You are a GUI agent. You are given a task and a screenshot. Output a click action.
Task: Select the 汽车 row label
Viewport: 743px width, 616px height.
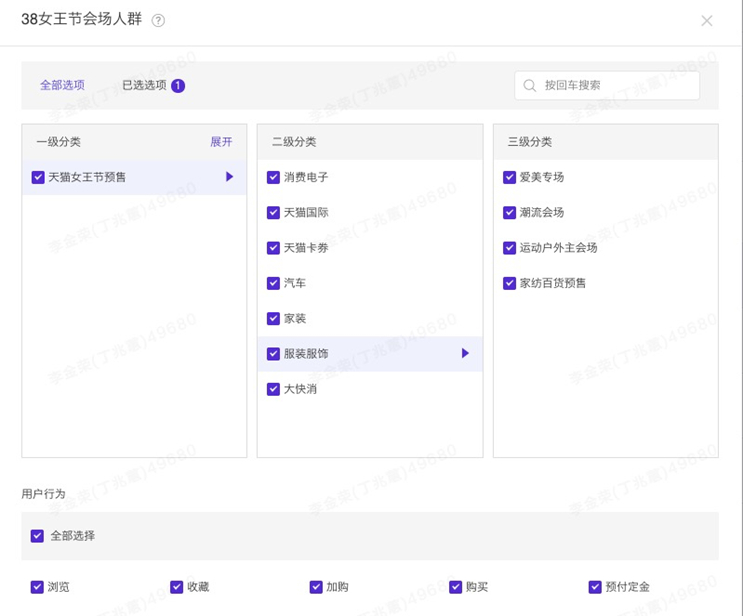pyautogui.click(x=295, y=283)
